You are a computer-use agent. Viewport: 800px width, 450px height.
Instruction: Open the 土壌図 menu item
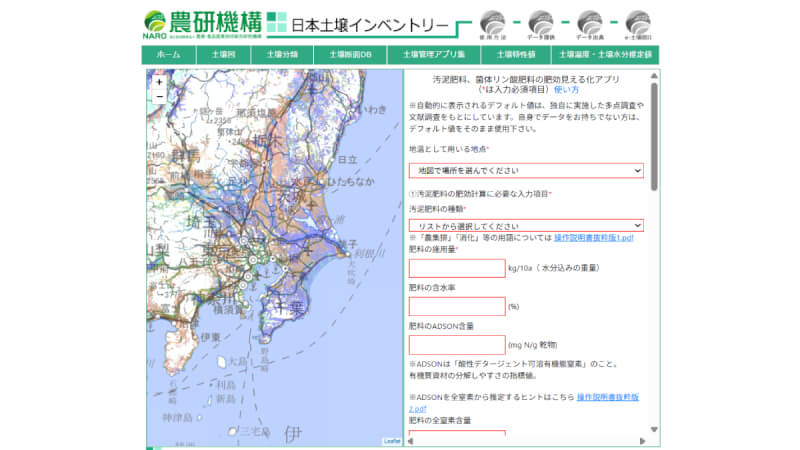click(223, 55)
